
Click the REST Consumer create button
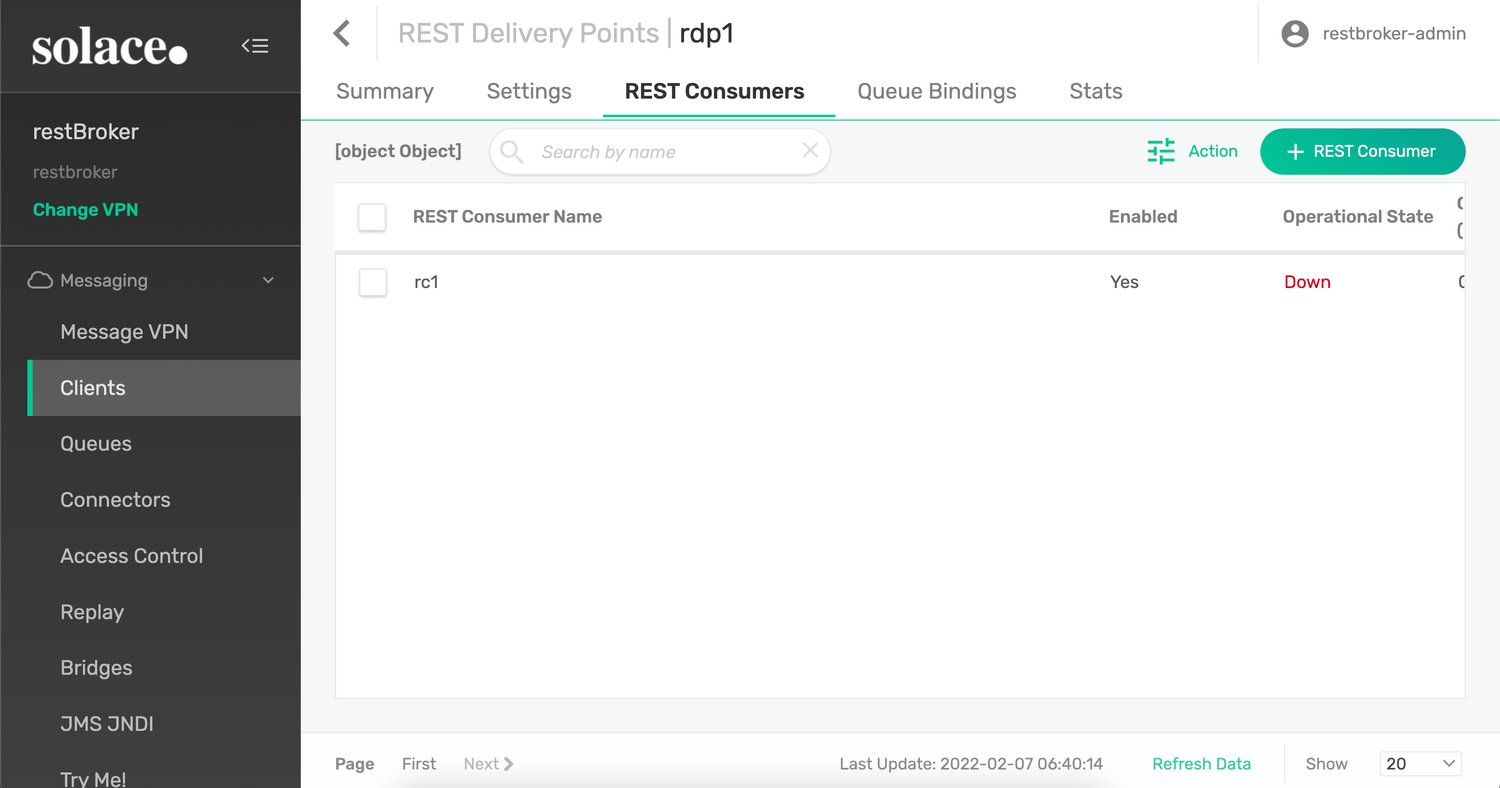pyautogui.click(x=1362, y=151)
